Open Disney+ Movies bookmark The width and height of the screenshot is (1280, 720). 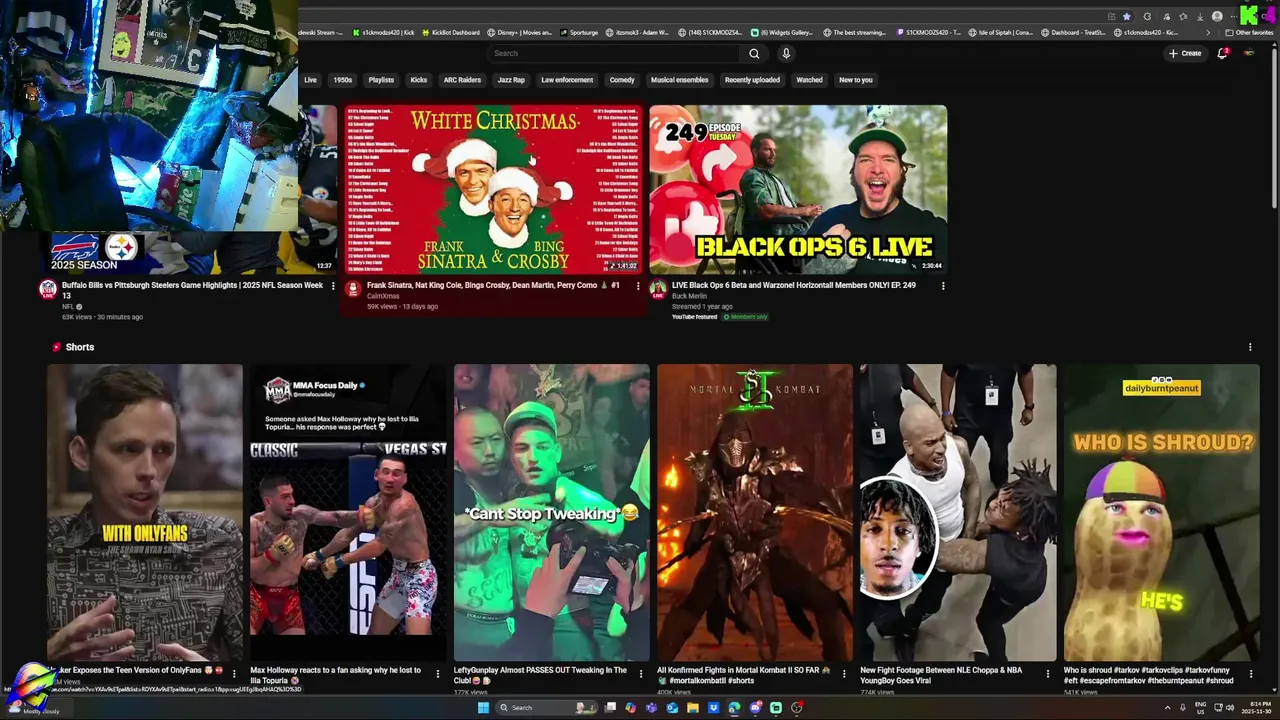[519, 32]
